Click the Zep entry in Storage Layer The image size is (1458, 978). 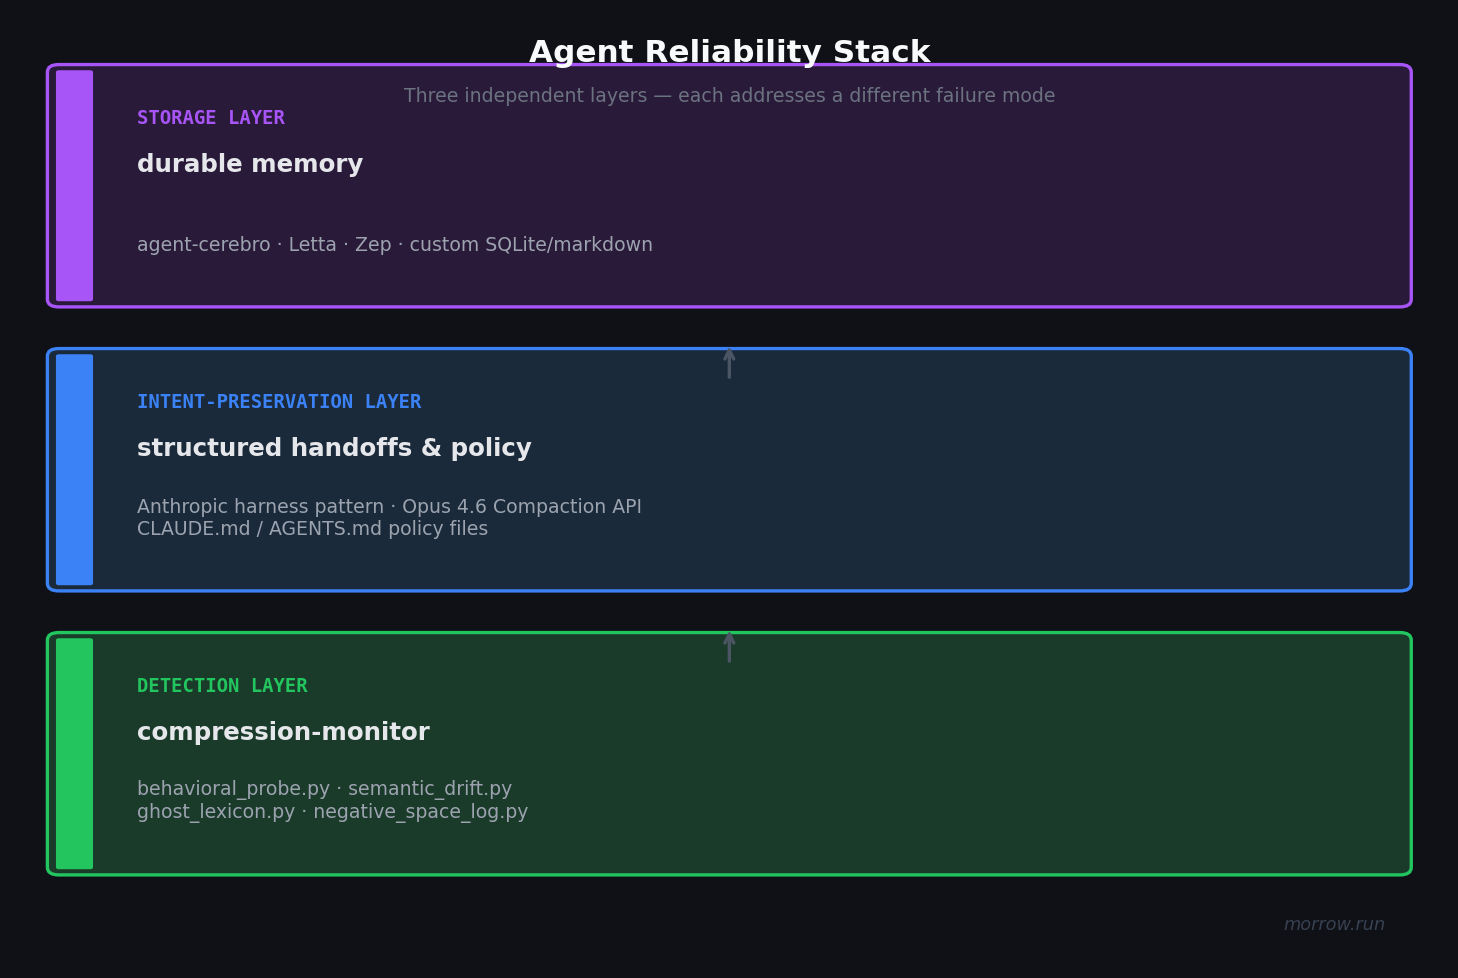pos(372,244)
